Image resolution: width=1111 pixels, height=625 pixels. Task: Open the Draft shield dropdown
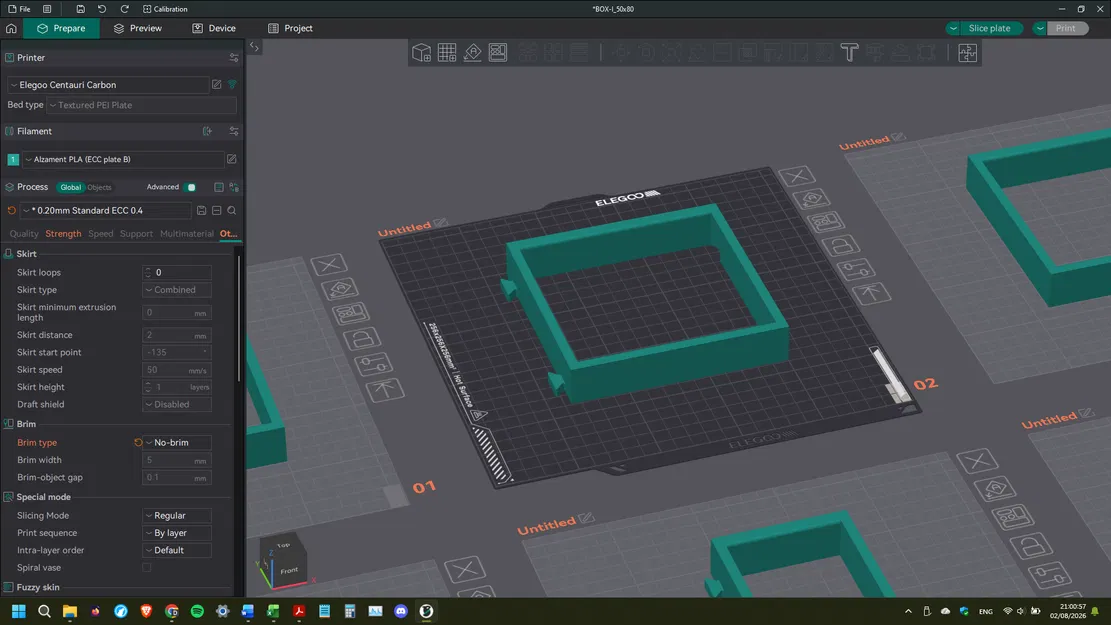[177, 404]
